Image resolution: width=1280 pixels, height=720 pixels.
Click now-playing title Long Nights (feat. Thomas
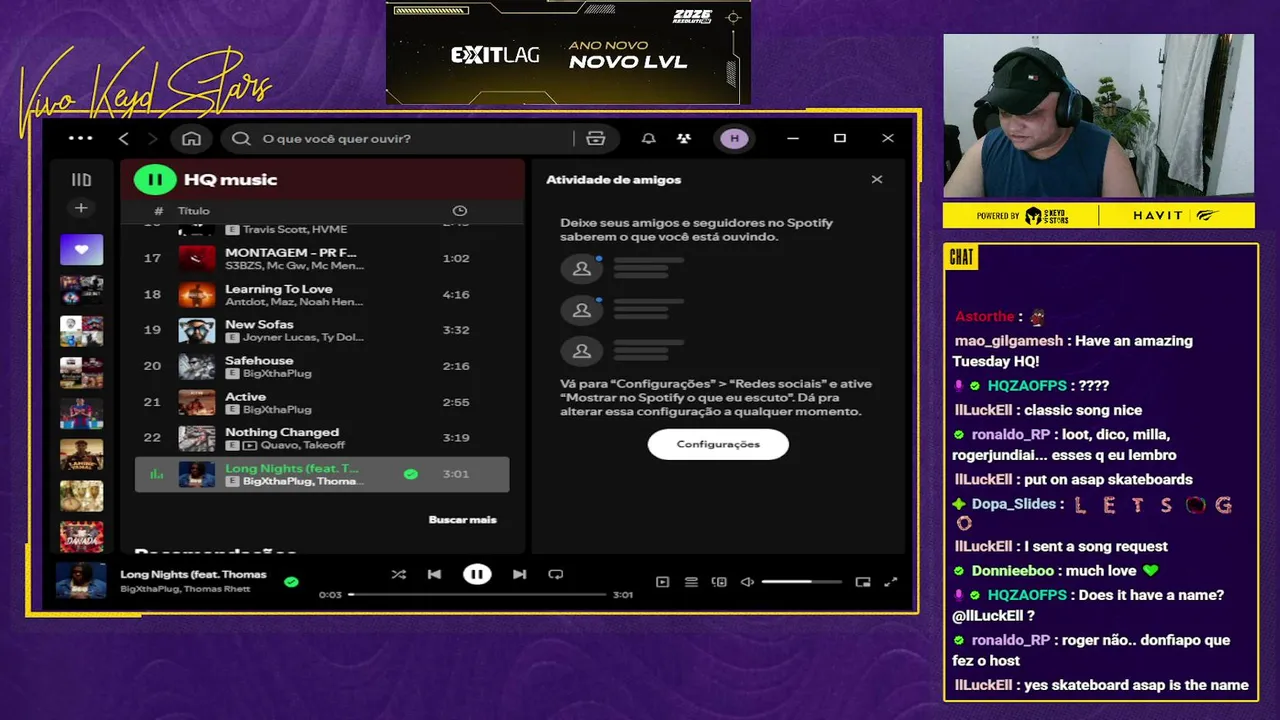194,574
